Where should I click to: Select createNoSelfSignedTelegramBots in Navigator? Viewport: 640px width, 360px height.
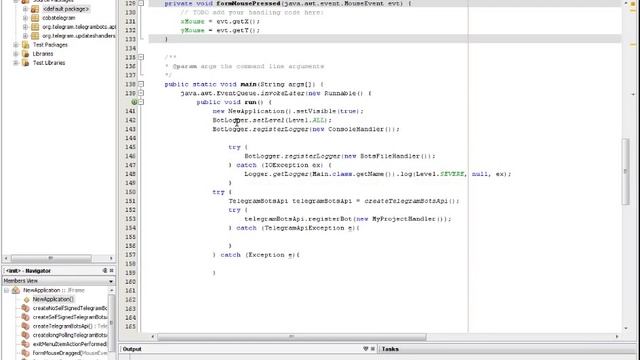(70, 308)
